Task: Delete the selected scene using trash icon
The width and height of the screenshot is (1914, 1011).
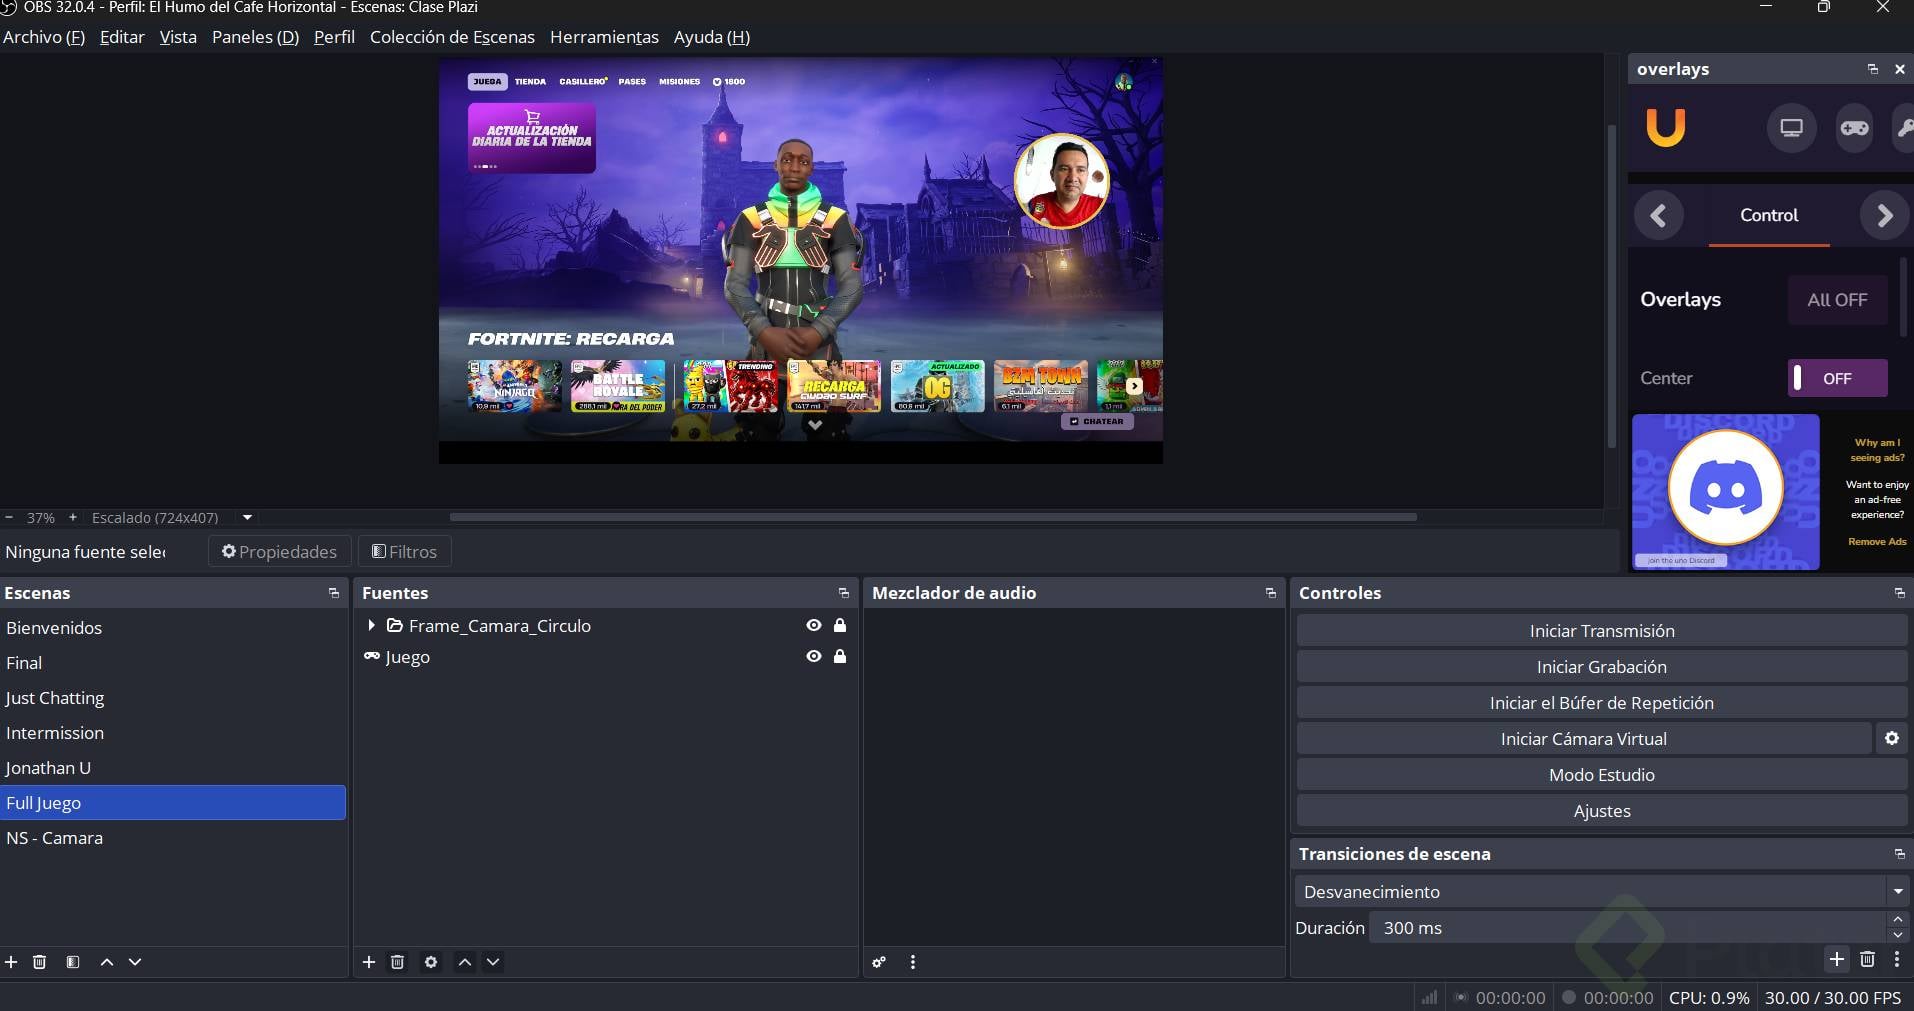Action: tap(40, 962)
